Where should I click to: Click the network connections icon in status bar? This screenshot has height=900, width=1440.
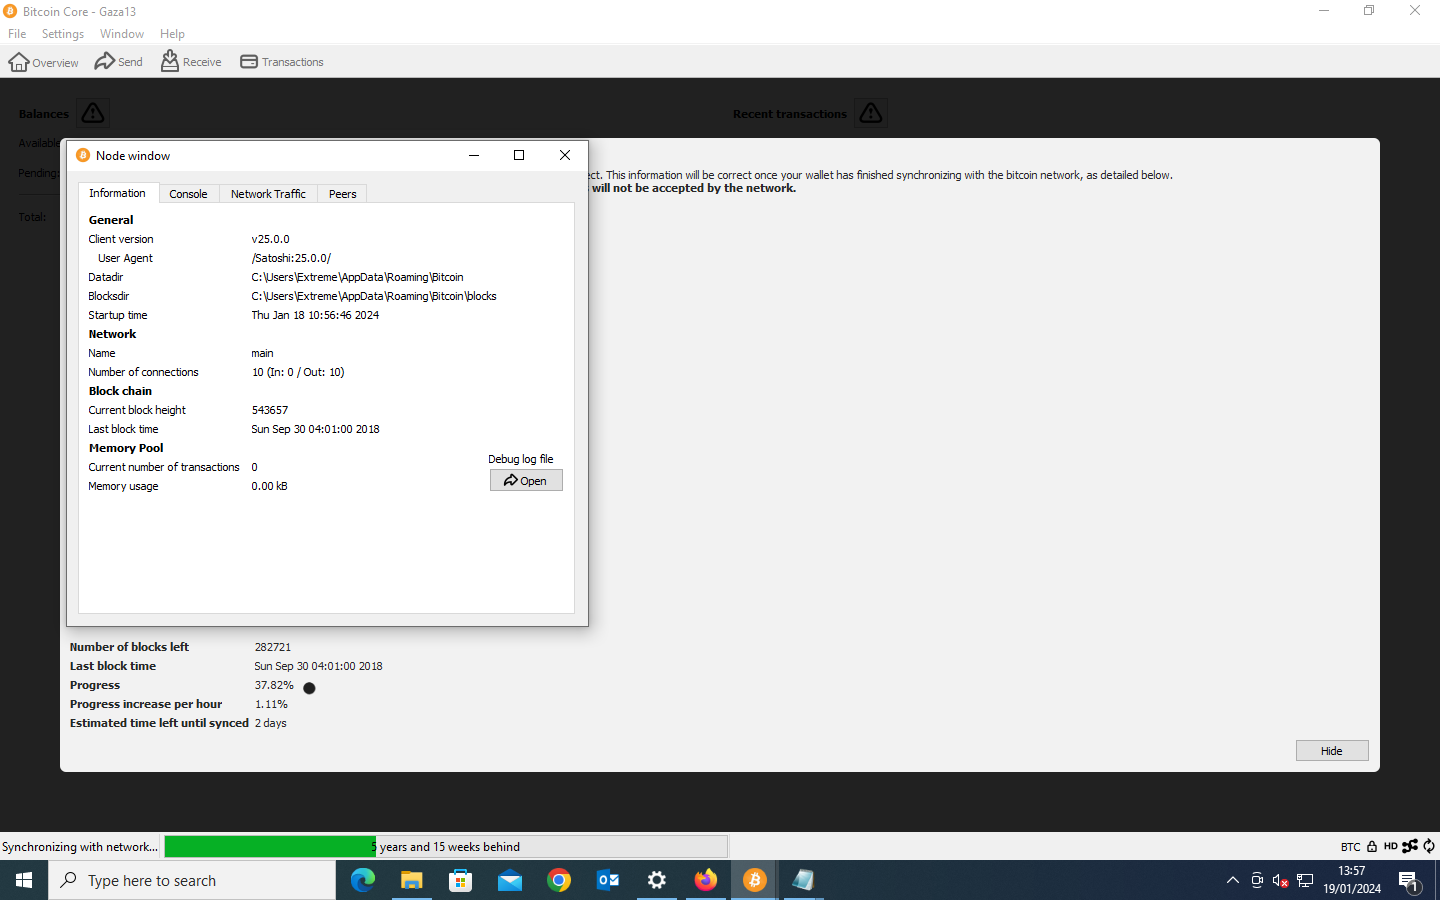1410,847
